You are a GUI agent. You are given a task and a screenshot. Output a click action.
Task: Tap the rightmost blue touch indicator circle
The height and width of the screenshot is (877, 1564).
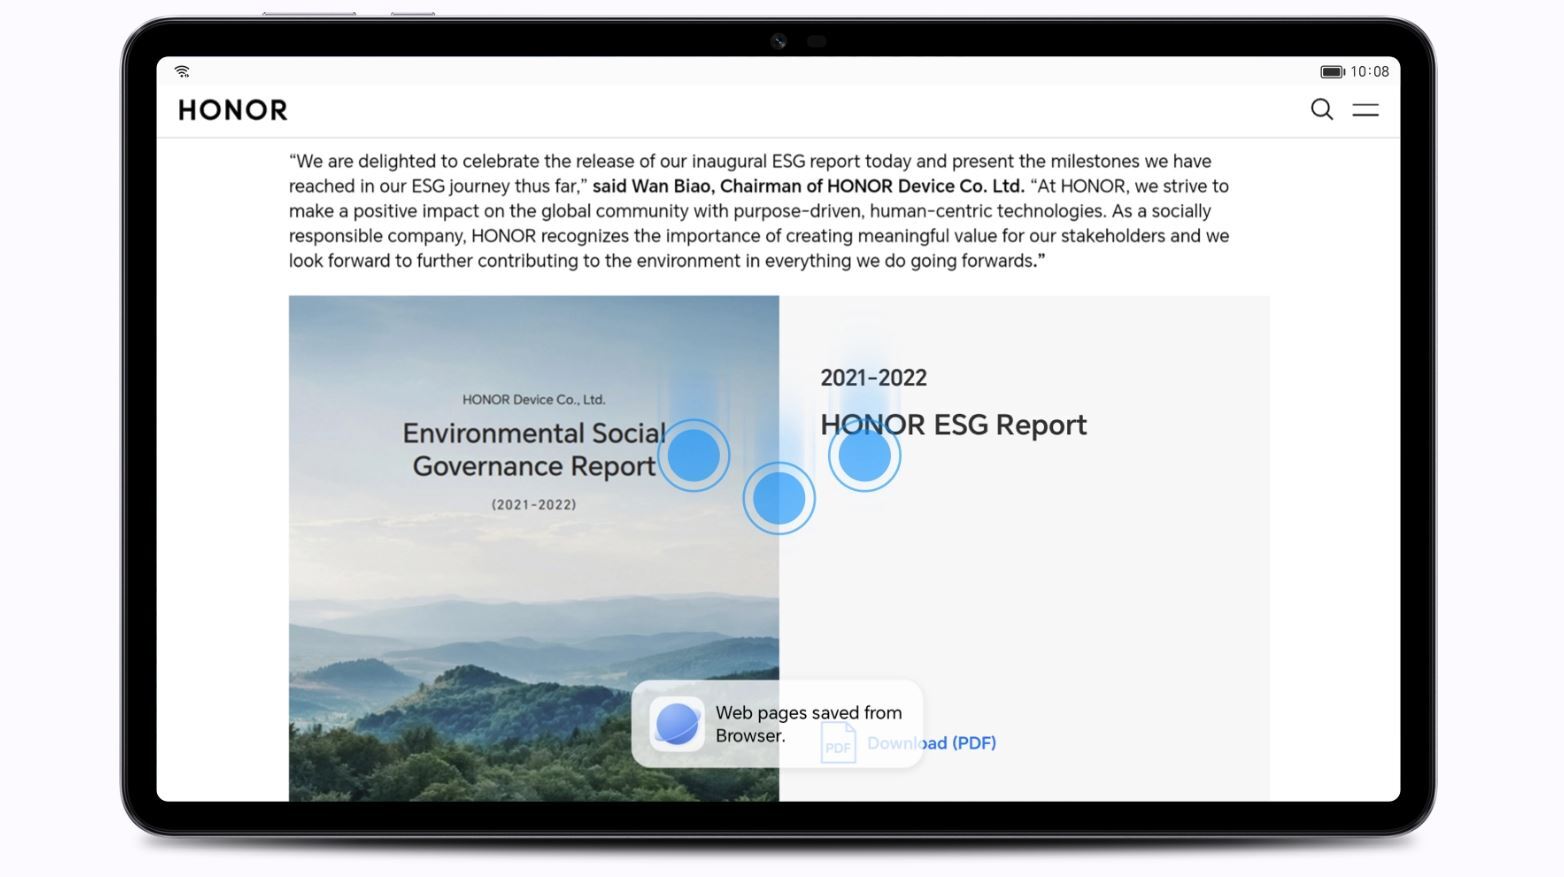point(864,456)
